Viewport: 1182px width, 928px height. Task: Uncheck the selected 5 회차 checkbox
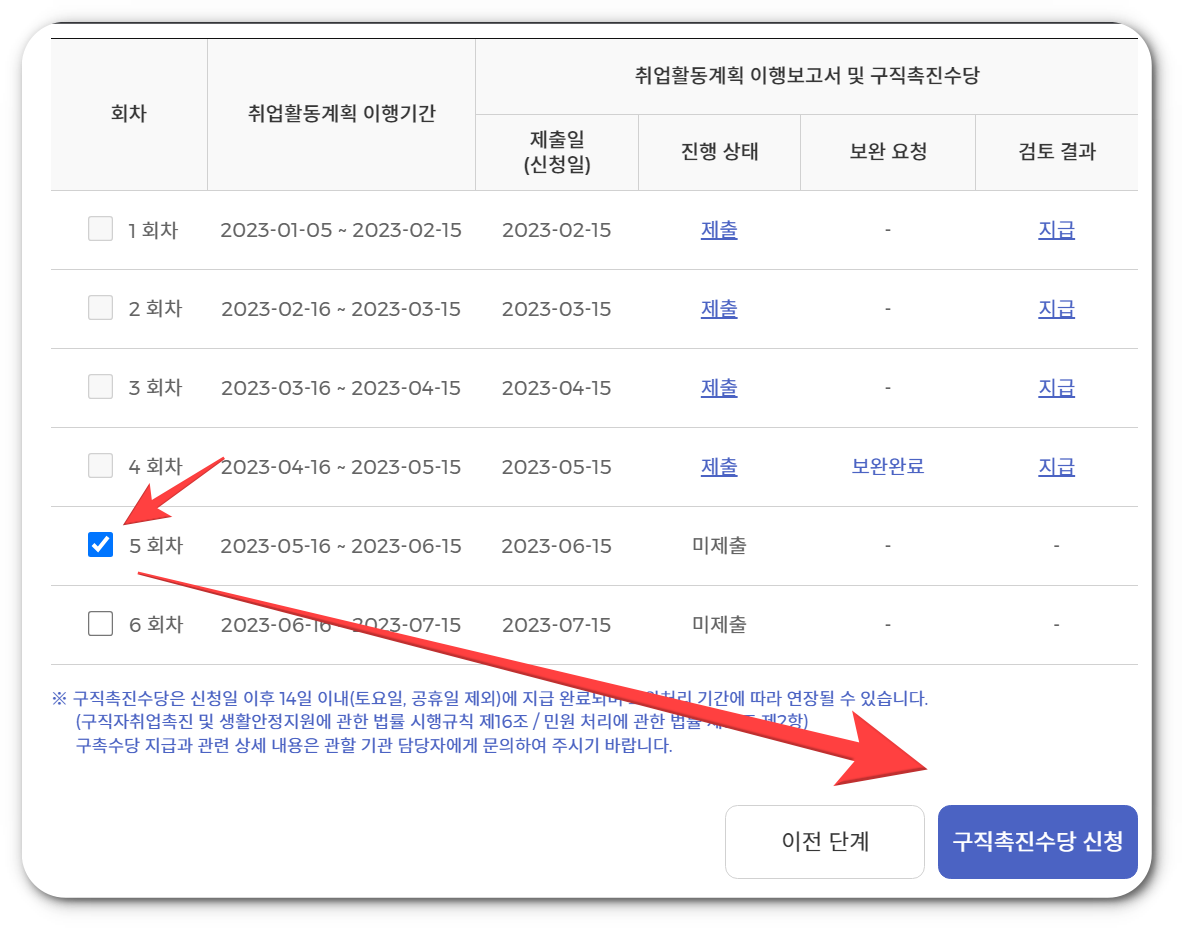coord(100,545)
